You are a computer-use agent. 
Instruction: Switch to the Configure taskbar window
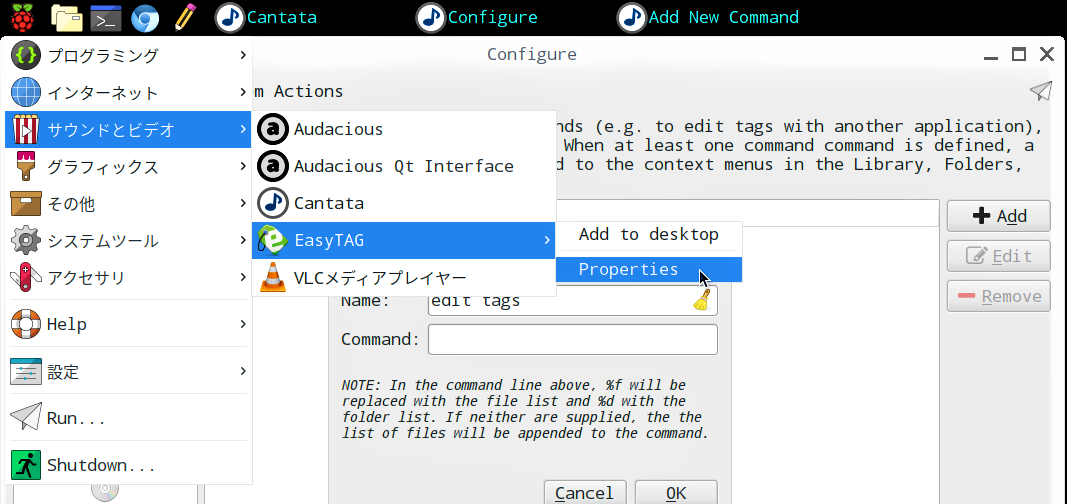click(477, 18)
